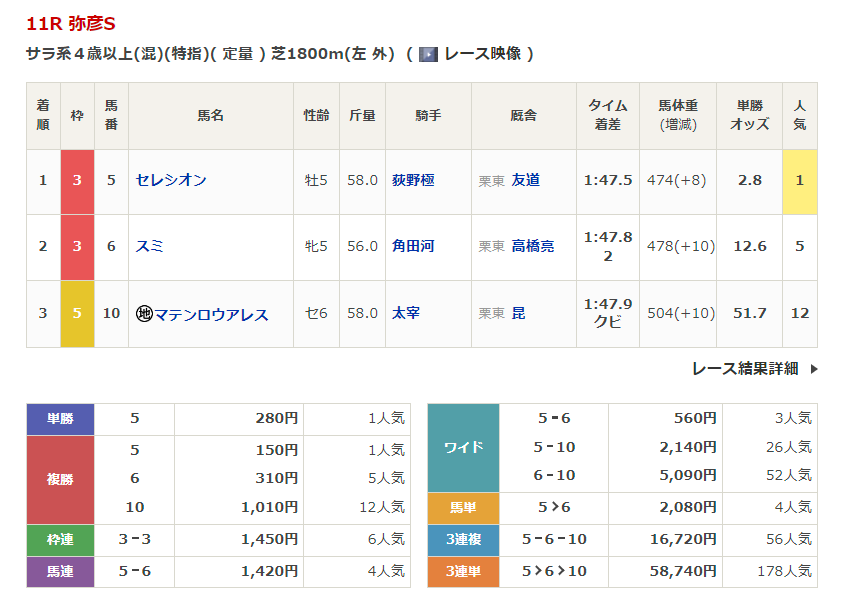This screenshot has height=597, width=841.
Task: Click the 11R 弥彦S race title
Action: (72, 22)
